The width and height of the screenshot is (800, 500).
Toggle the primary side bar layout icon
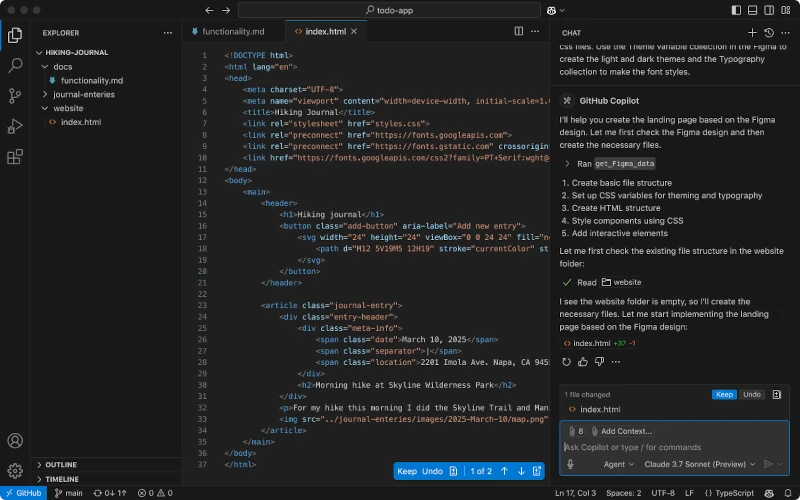(736, 10)
